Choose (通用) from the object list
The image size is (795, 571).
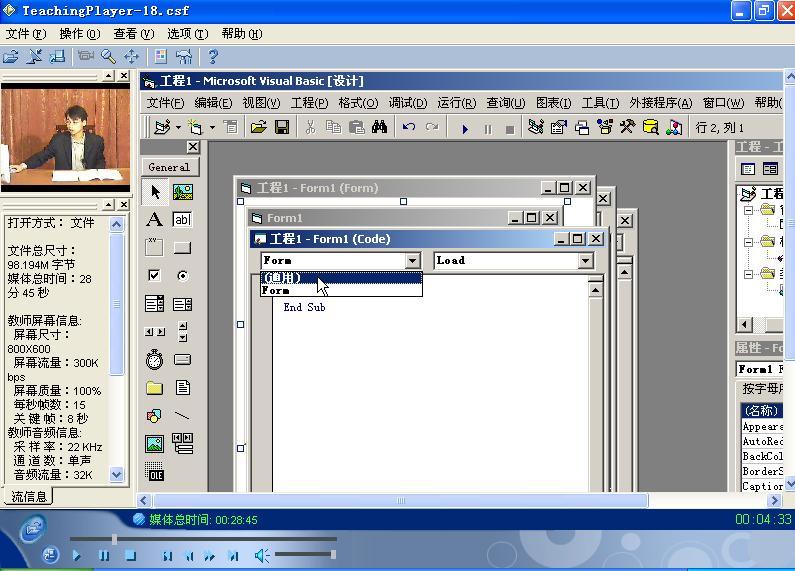282,278
